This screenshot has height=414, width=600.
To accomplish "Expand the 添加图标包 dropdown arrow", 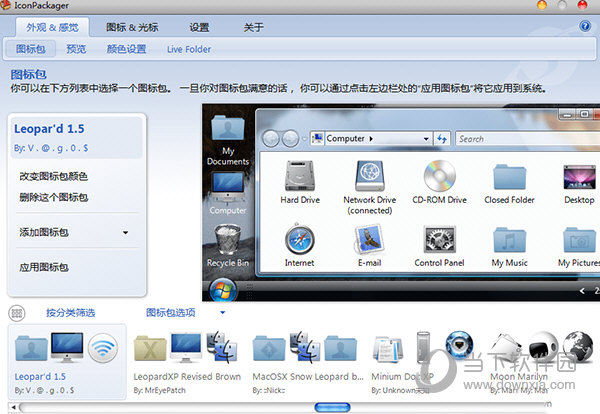I will click(126, 232).
